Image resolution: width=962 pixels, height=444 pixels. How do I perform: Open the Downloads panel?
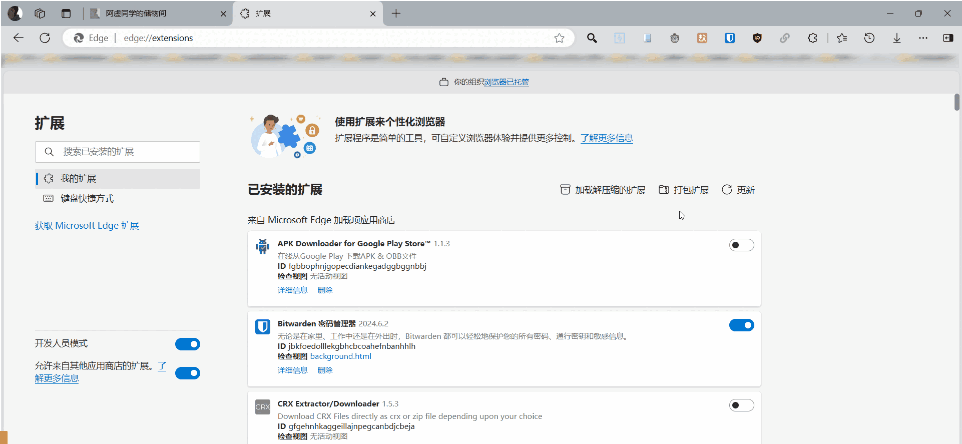[x=895, y=38]
